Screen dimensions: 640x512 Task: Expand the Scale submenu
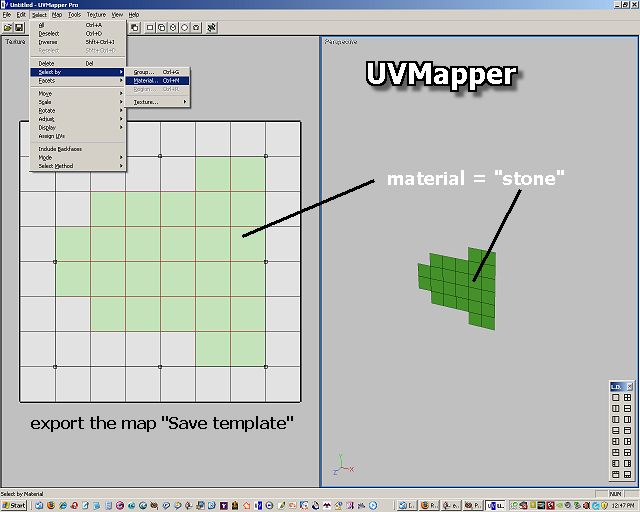pos(78,102)
